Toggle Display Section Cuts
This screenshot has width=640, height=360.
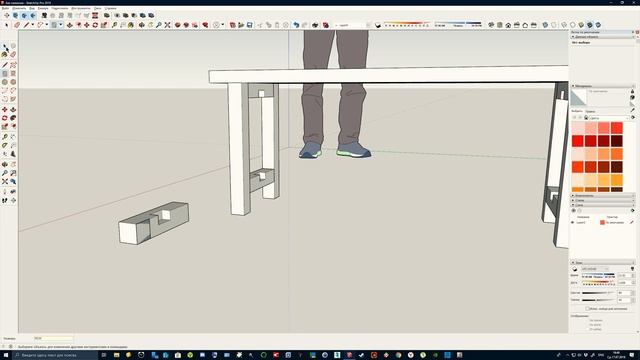point(24,16)
